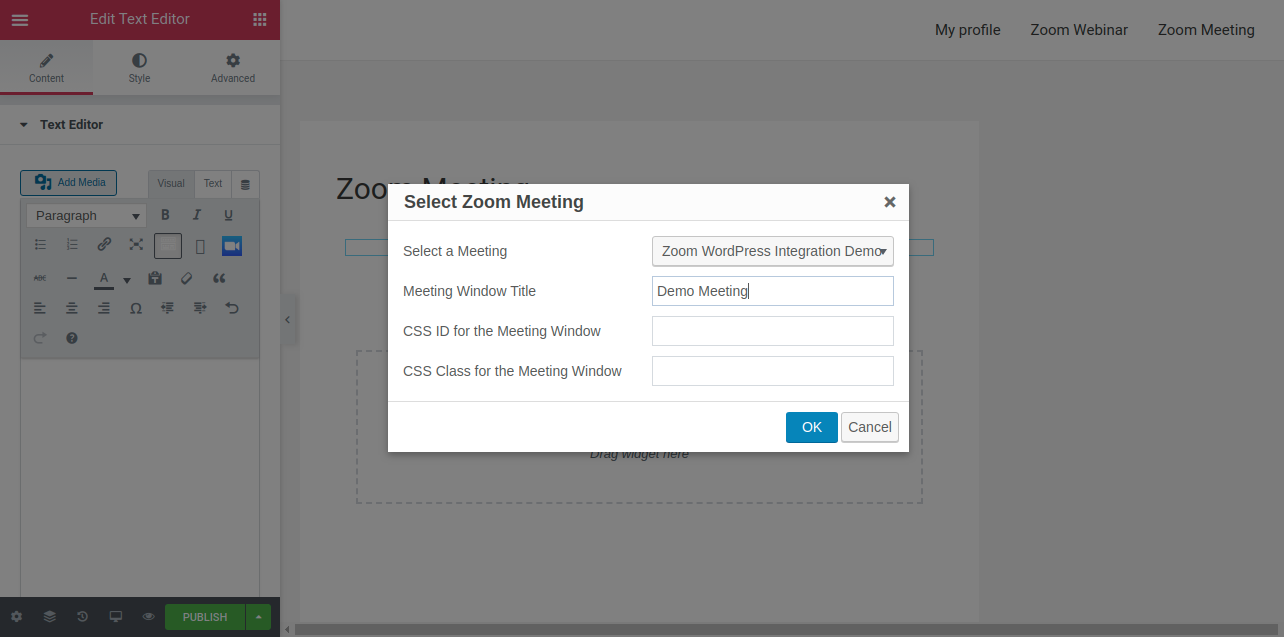
Task: Click the CSS Class input field
Action: (x=773, y=371)
